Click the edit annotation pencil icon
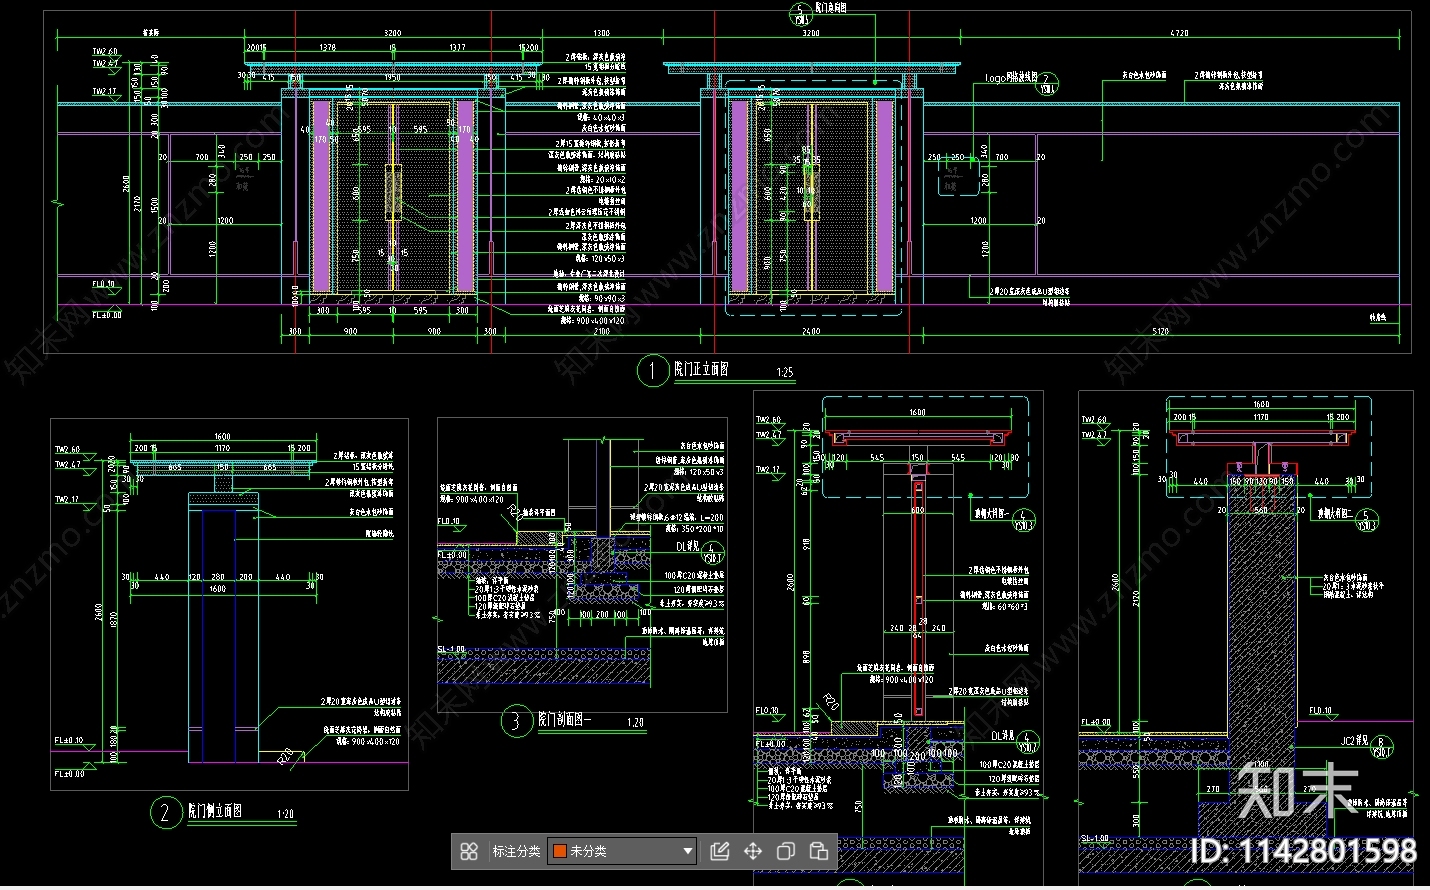The height and width of the screenshot is (890, 1430). tap(719, 851)
